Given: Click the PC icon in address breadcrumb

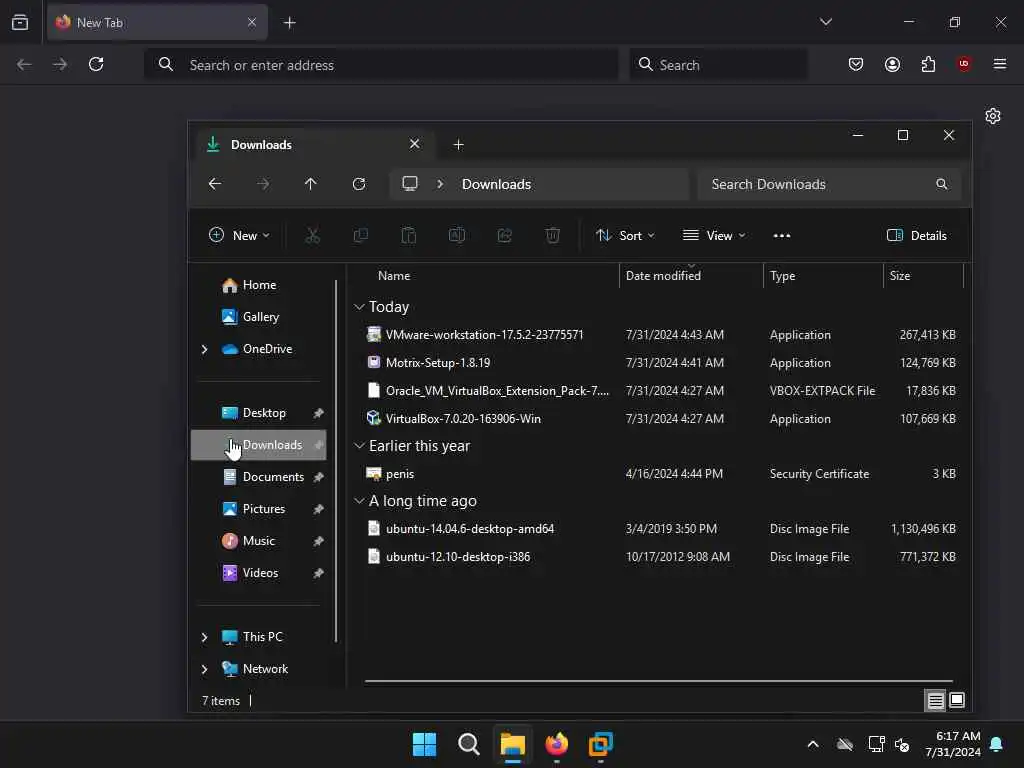Looking at the screenshot, I should coord(409,184).
